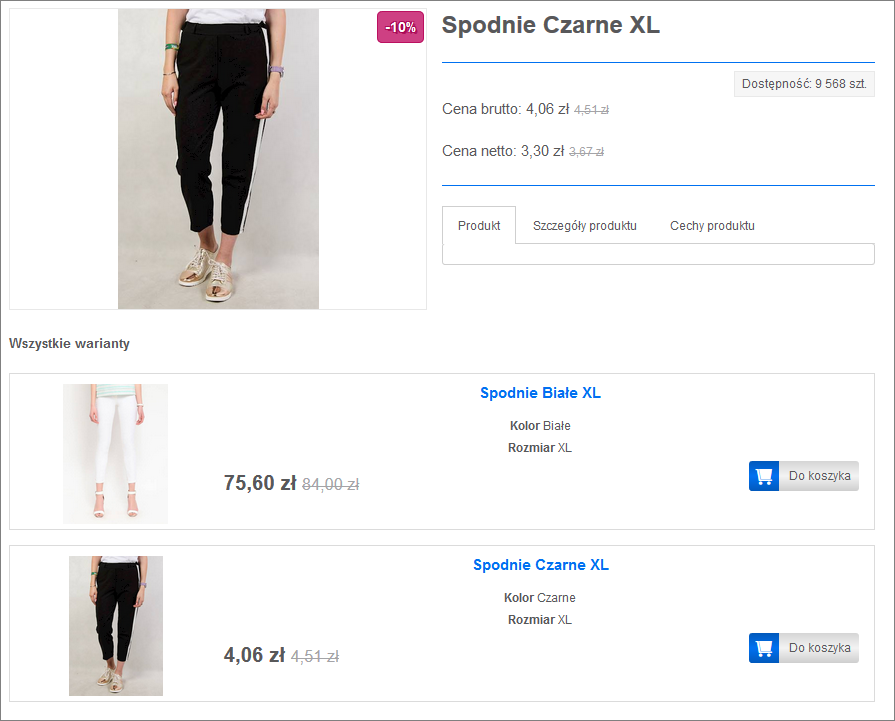895x721 pixels.
Task: Click the cart icon for Spodnie Białe XL
Action: (x=764, y=476)
